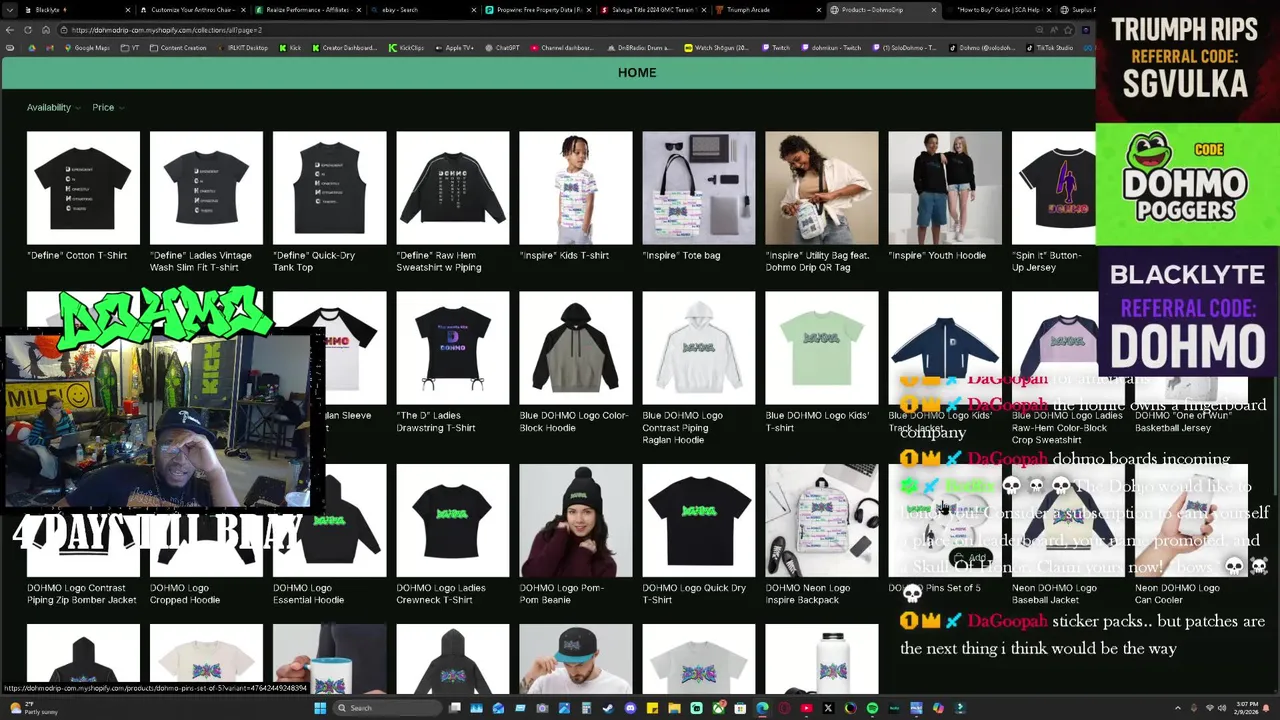Open Spotify from the taskbar
This screenshot has width=1280, height=720.
(872, 708)
